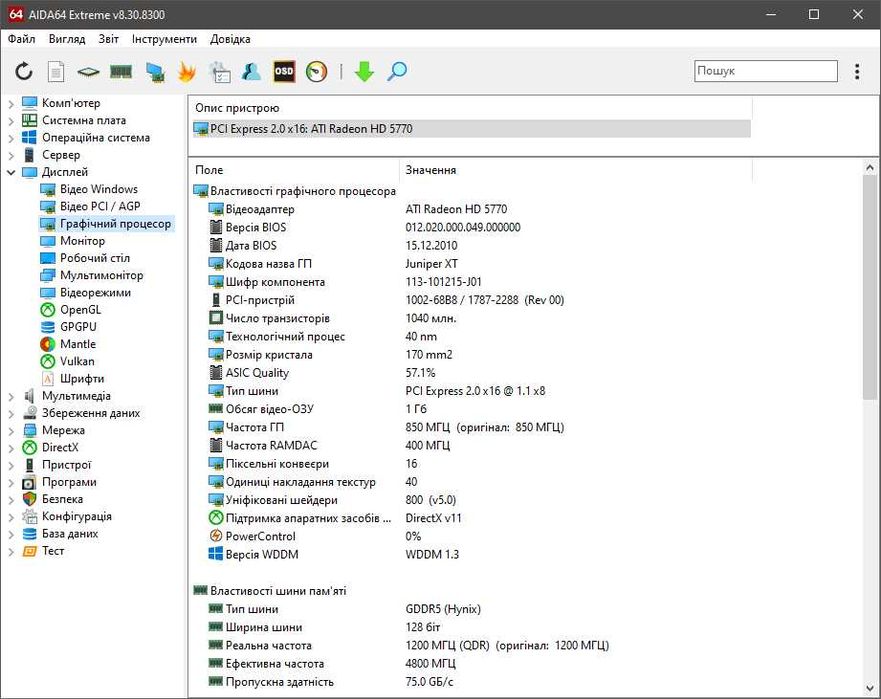Expand the Комп'ютер tree node
Screen dimensions: 881x699
point(11,104)
